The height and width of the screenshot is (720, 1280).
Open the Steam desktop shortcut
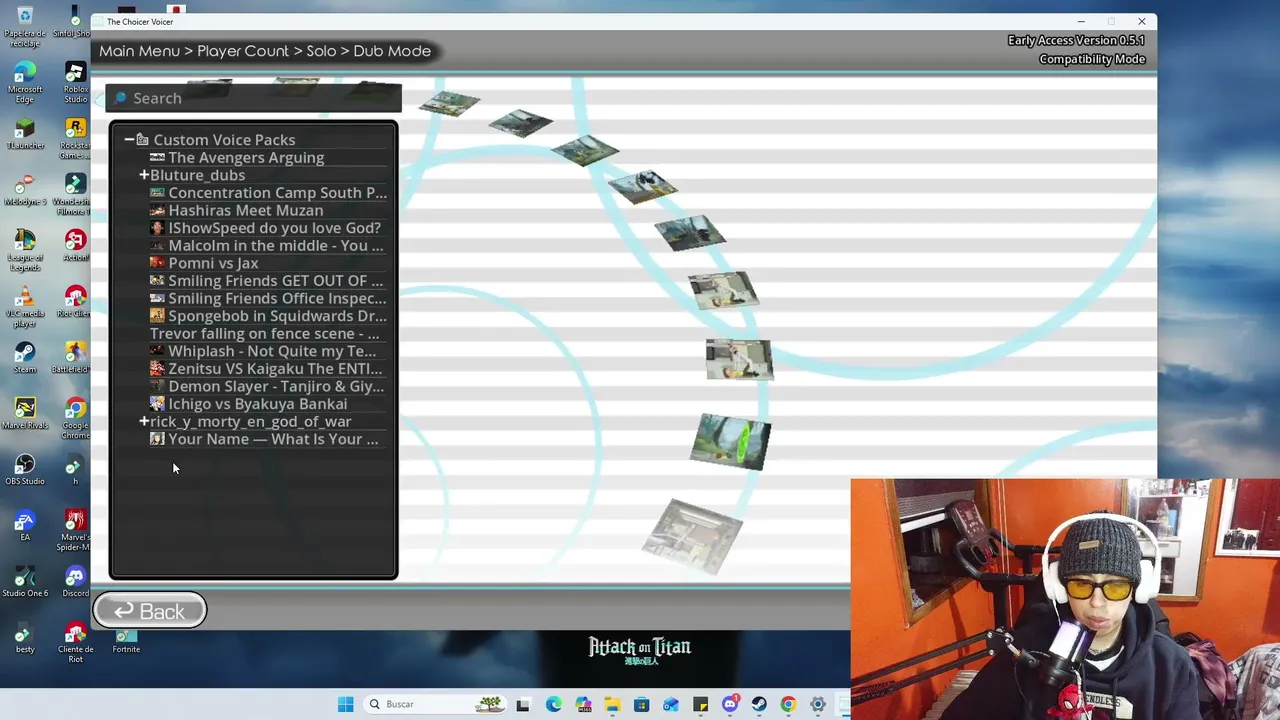[25, 358]
